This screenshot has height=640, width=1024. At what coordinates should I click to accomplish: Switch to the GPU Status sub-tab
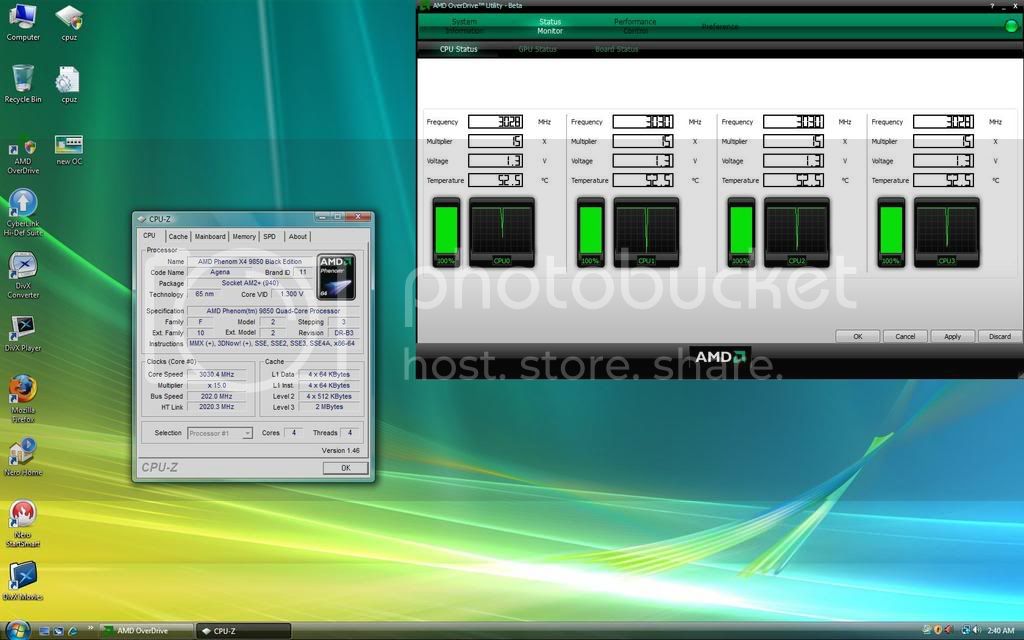point(537,49)
